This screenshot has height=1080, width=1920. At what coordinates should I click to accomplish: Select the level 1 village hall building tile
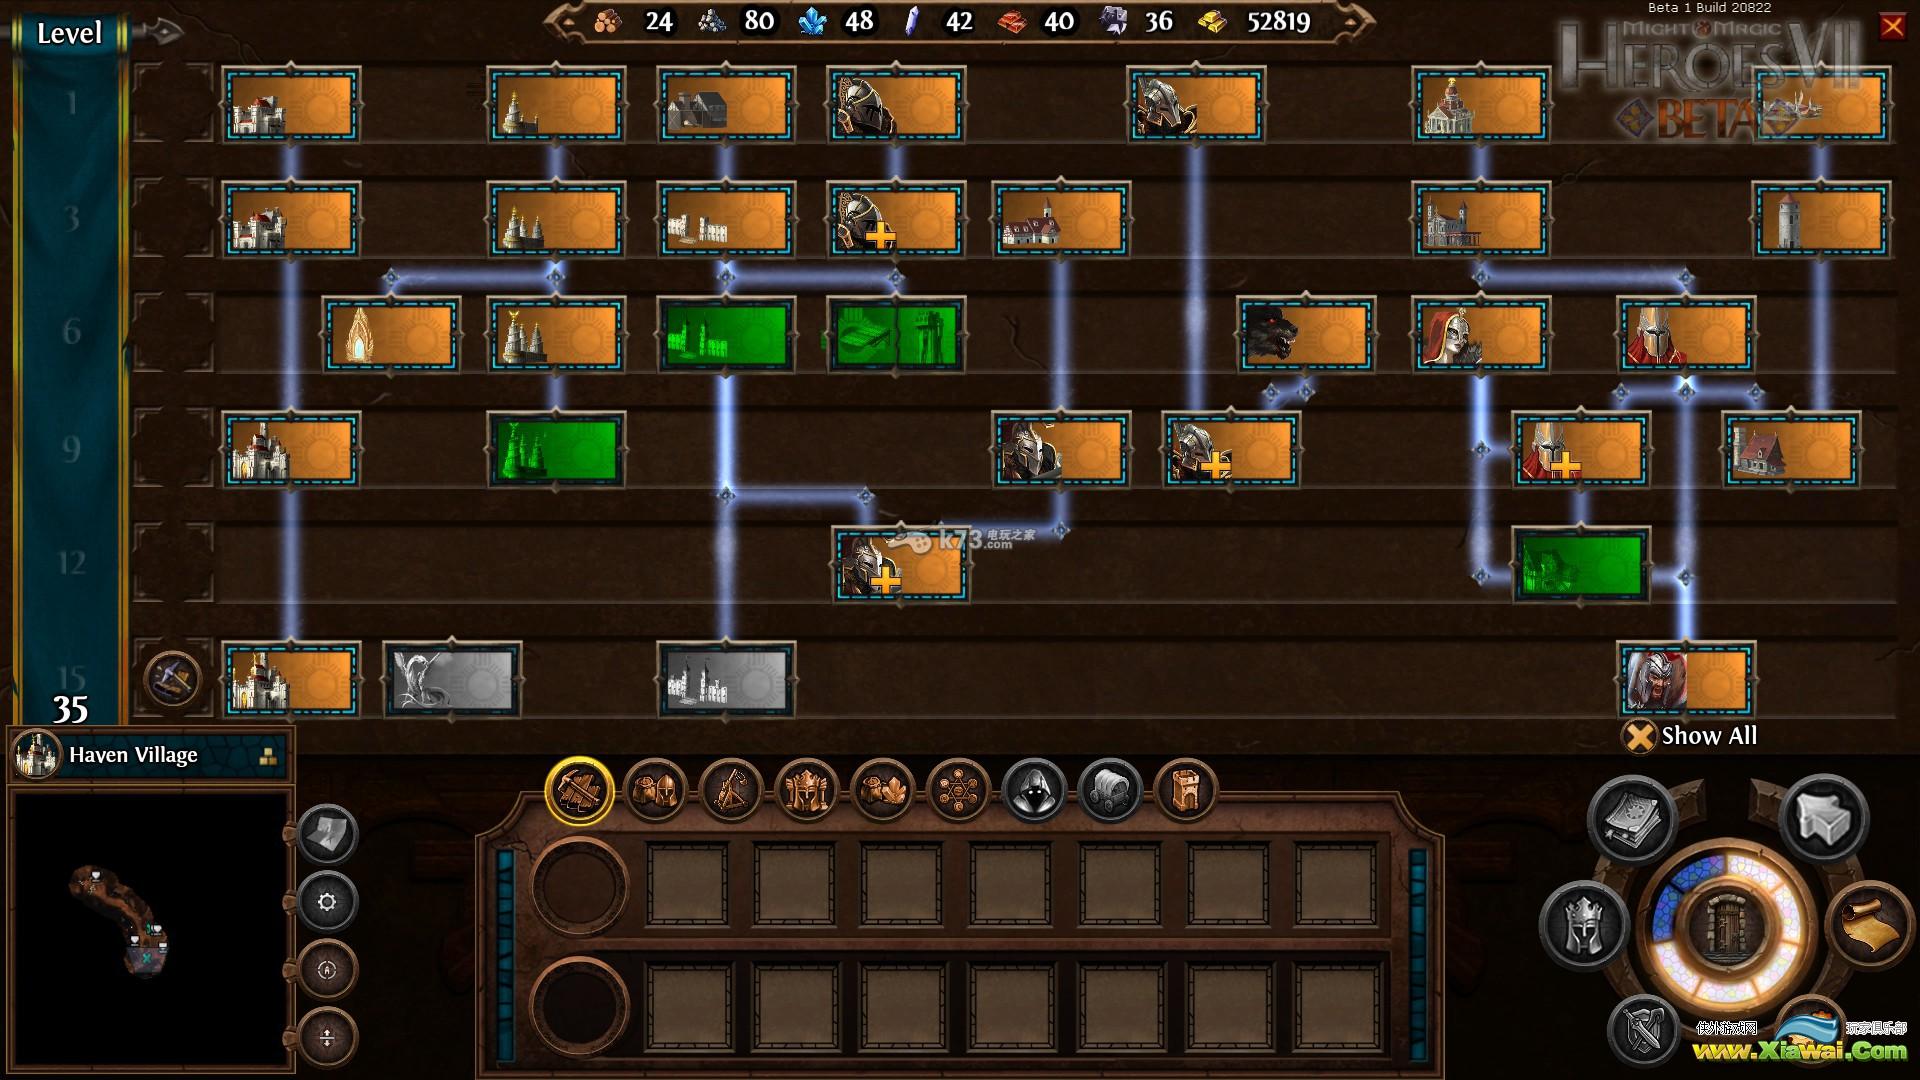coord(291,105)
